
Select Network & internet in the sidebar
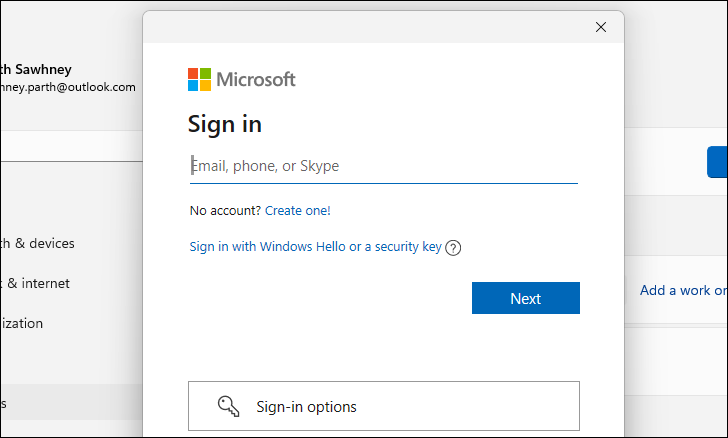[x=35, y=283]
